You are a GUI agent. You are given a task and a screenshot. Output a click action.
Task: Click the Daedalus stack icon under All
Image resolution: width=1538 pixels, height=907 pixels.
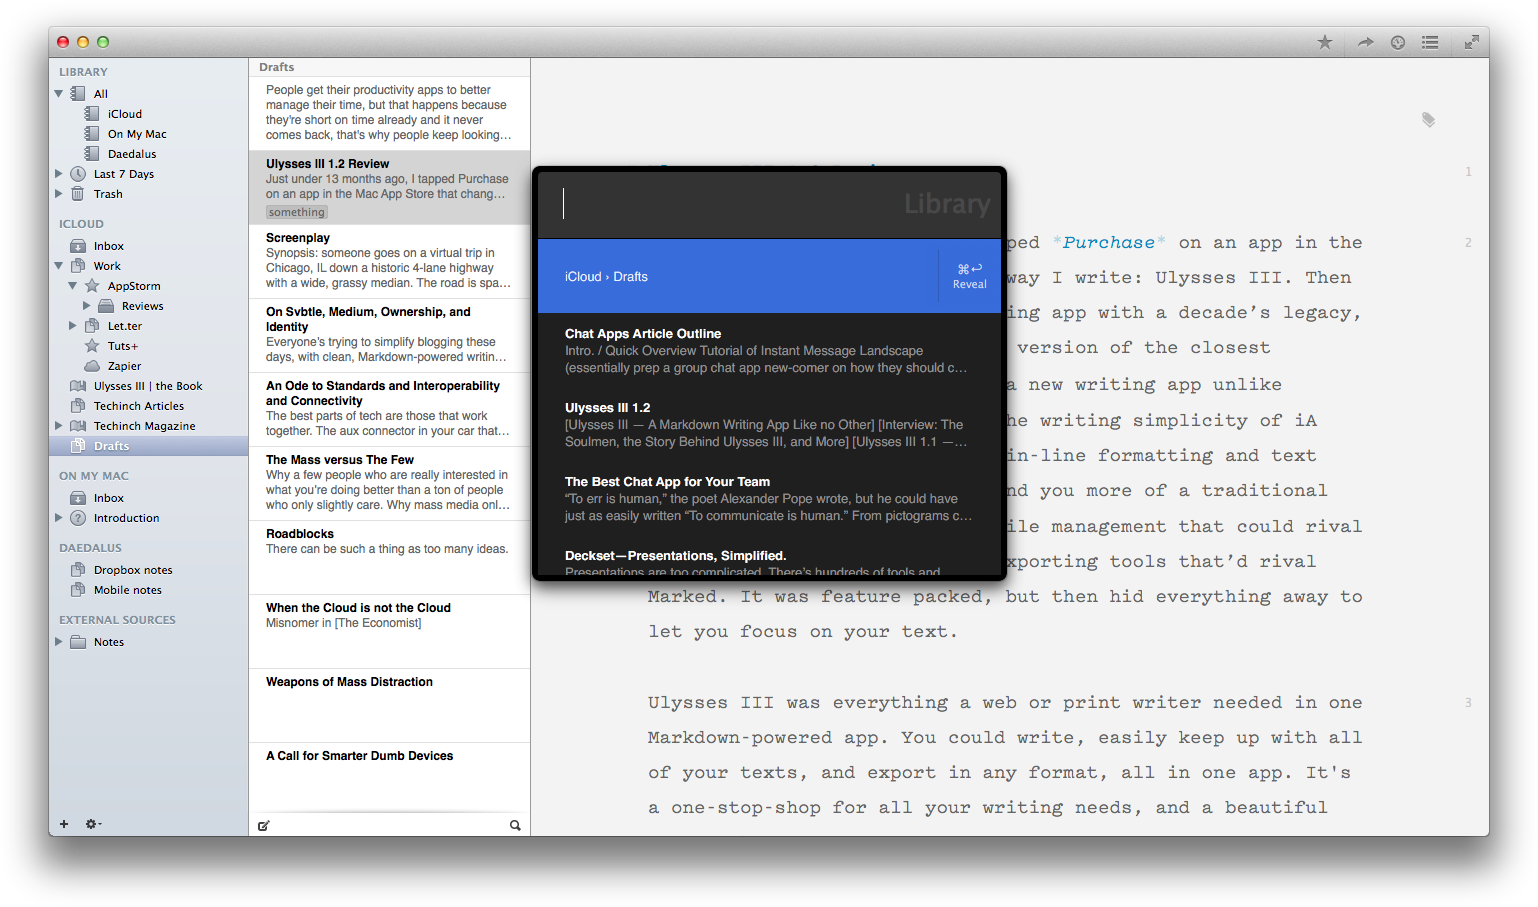(x=92, y=154)
